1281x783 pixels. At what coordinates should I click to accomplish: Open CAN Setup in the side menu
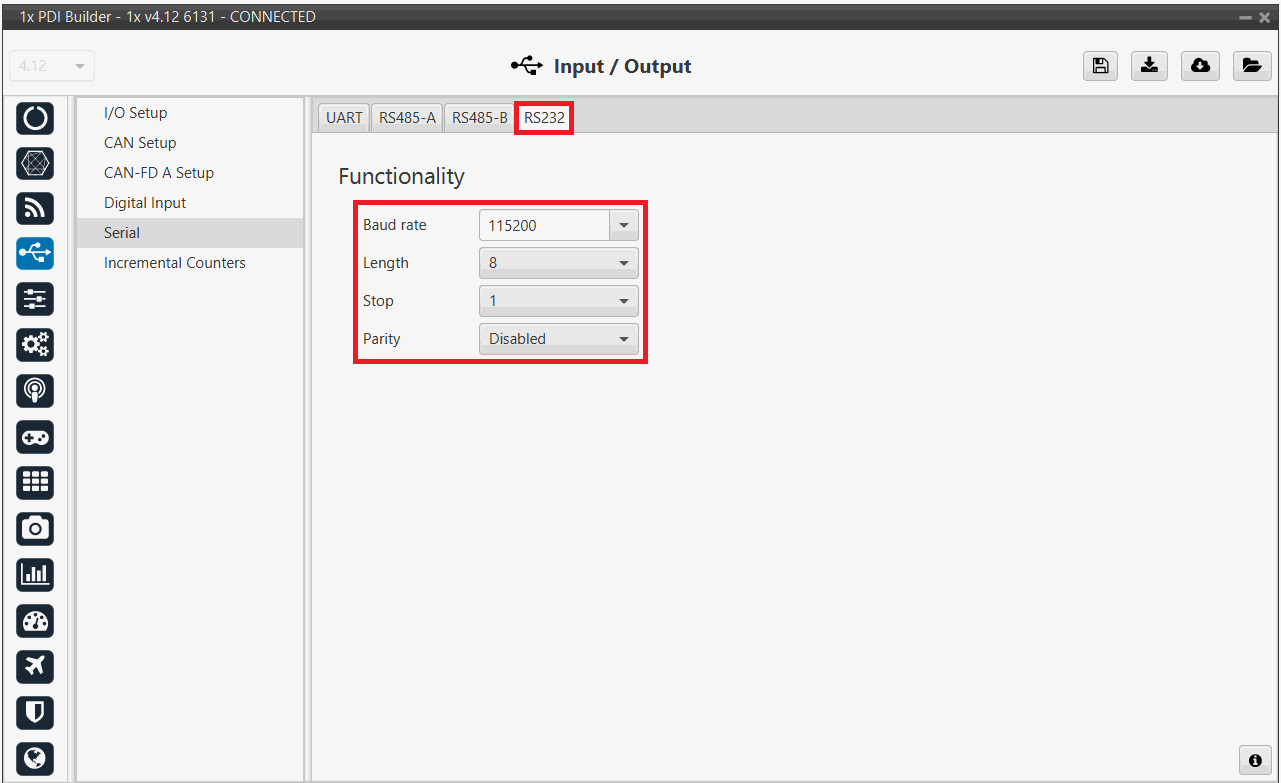pyautogui.click(x=140, y=143)
